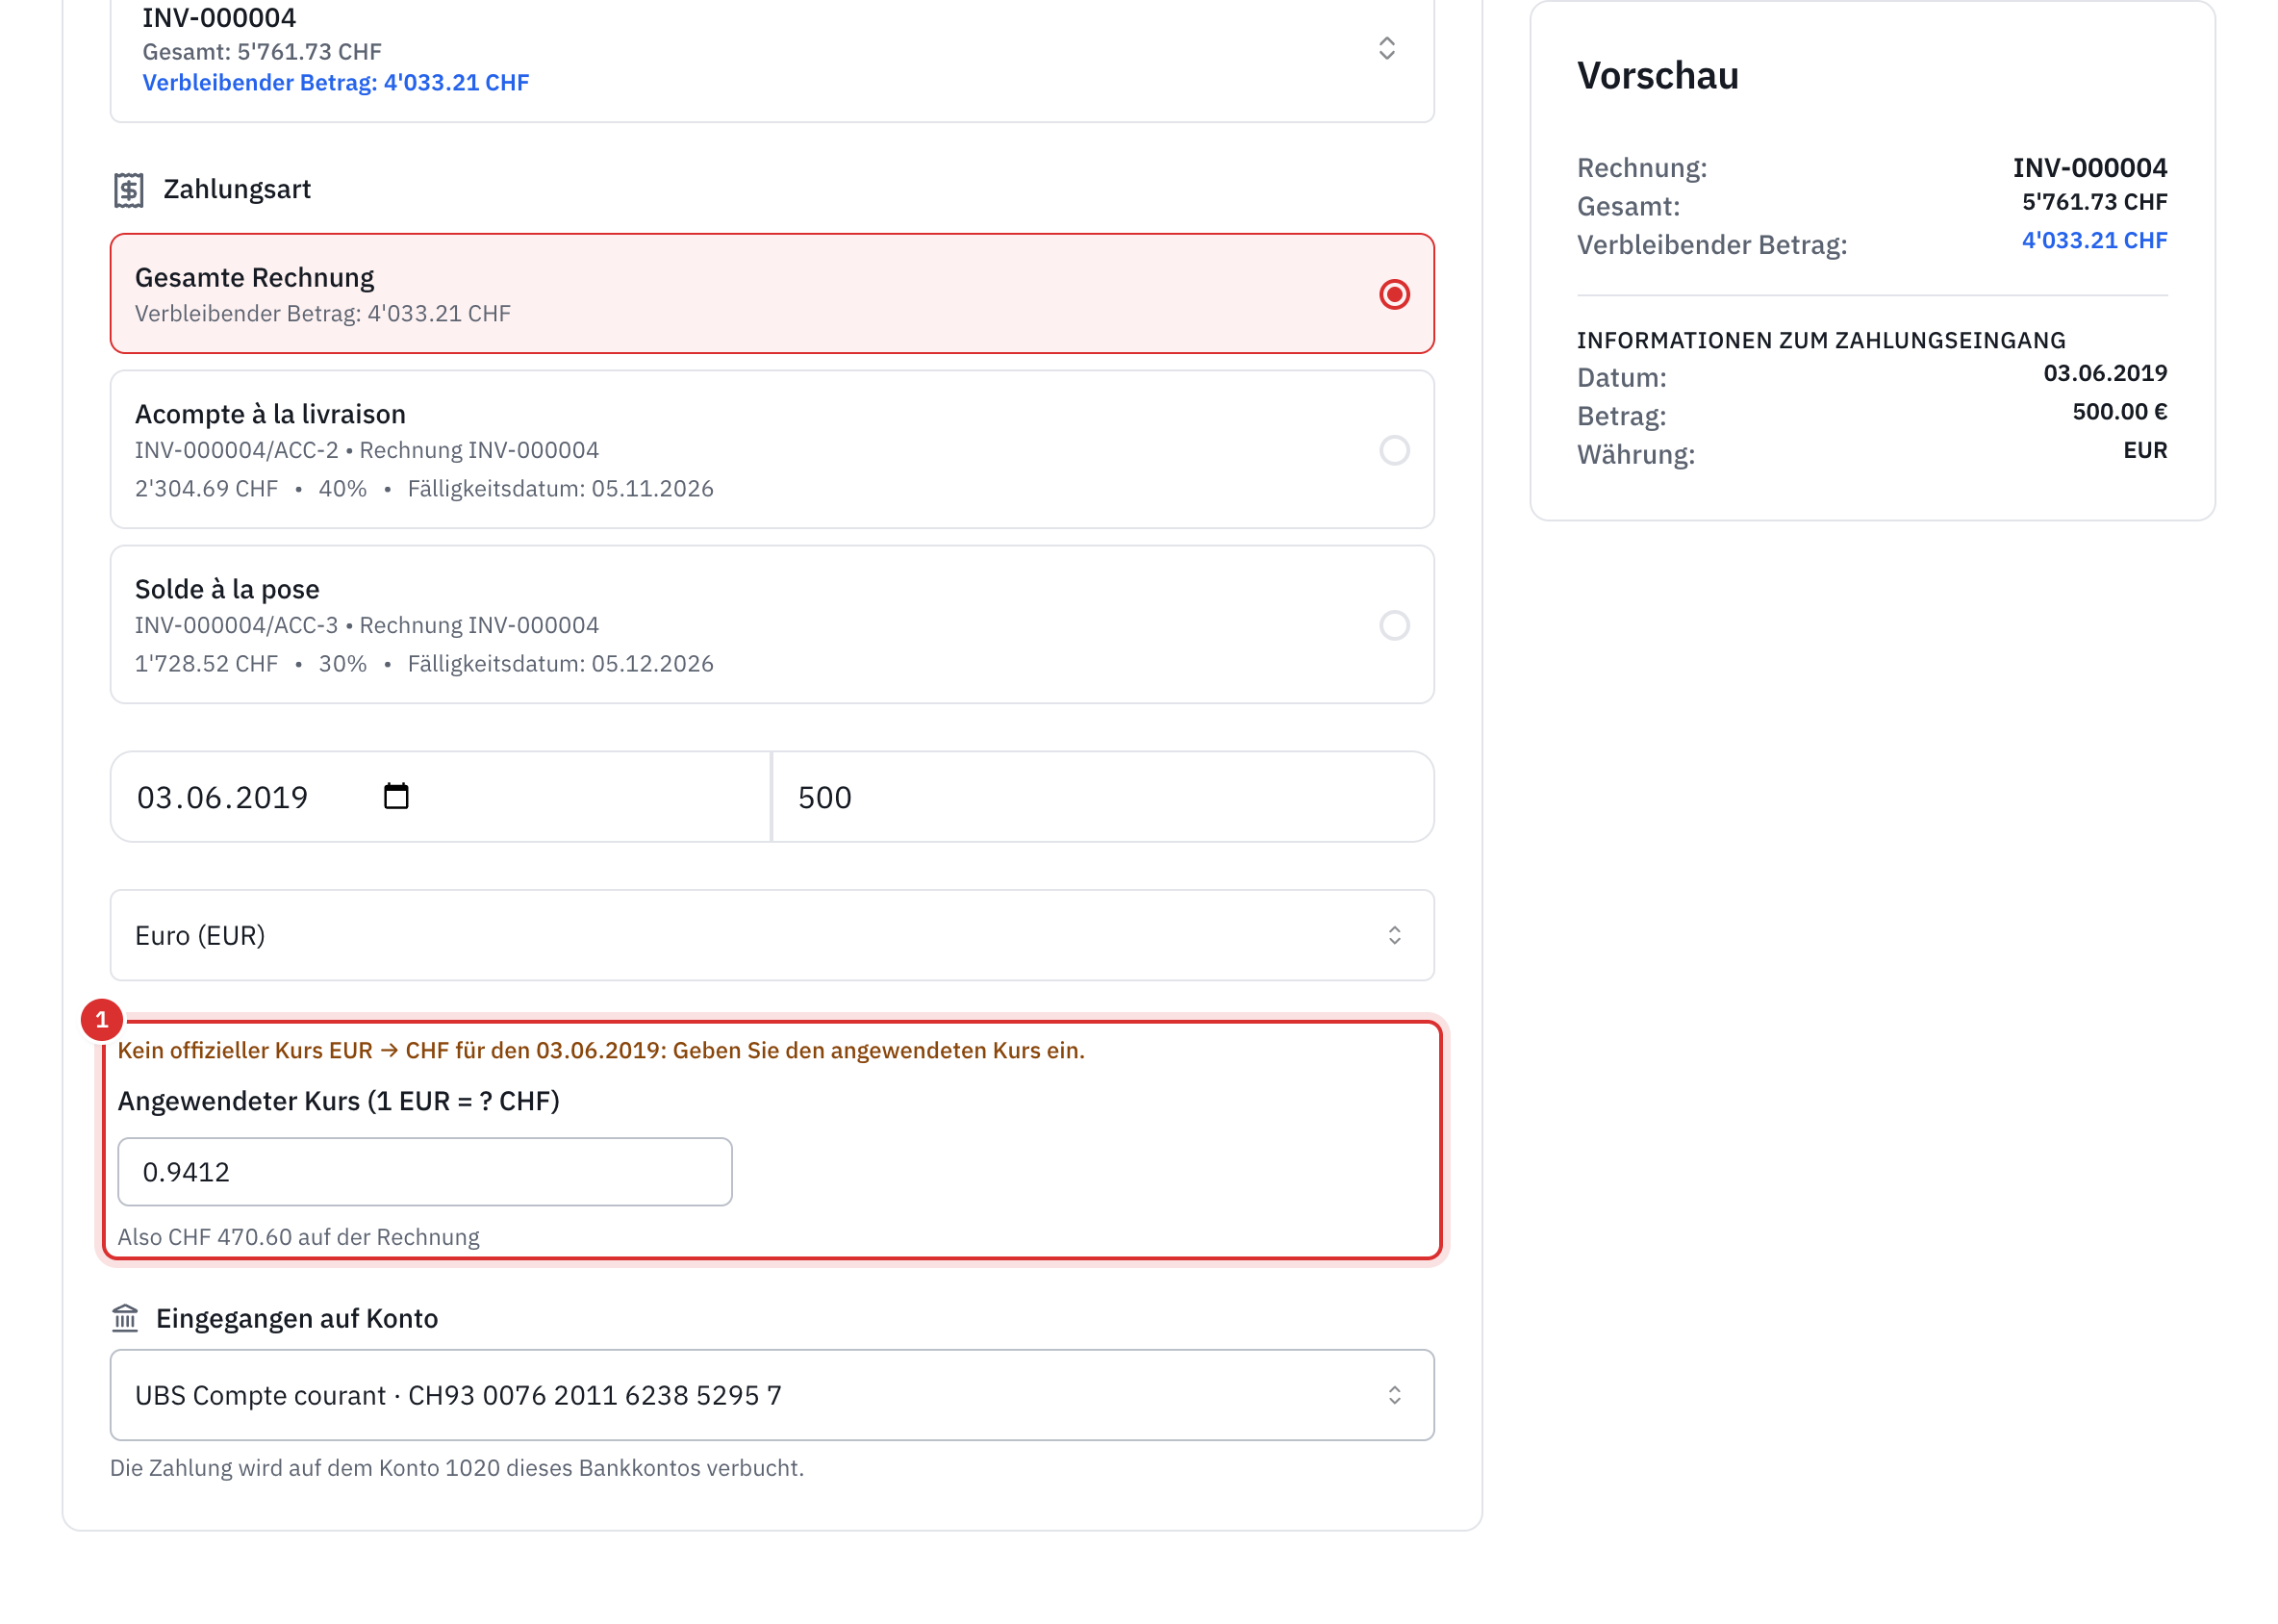Click 'INFORMATIONEN ZUM ZAHLUNGSEINGANG' section heading

(x=1821, y=341)
